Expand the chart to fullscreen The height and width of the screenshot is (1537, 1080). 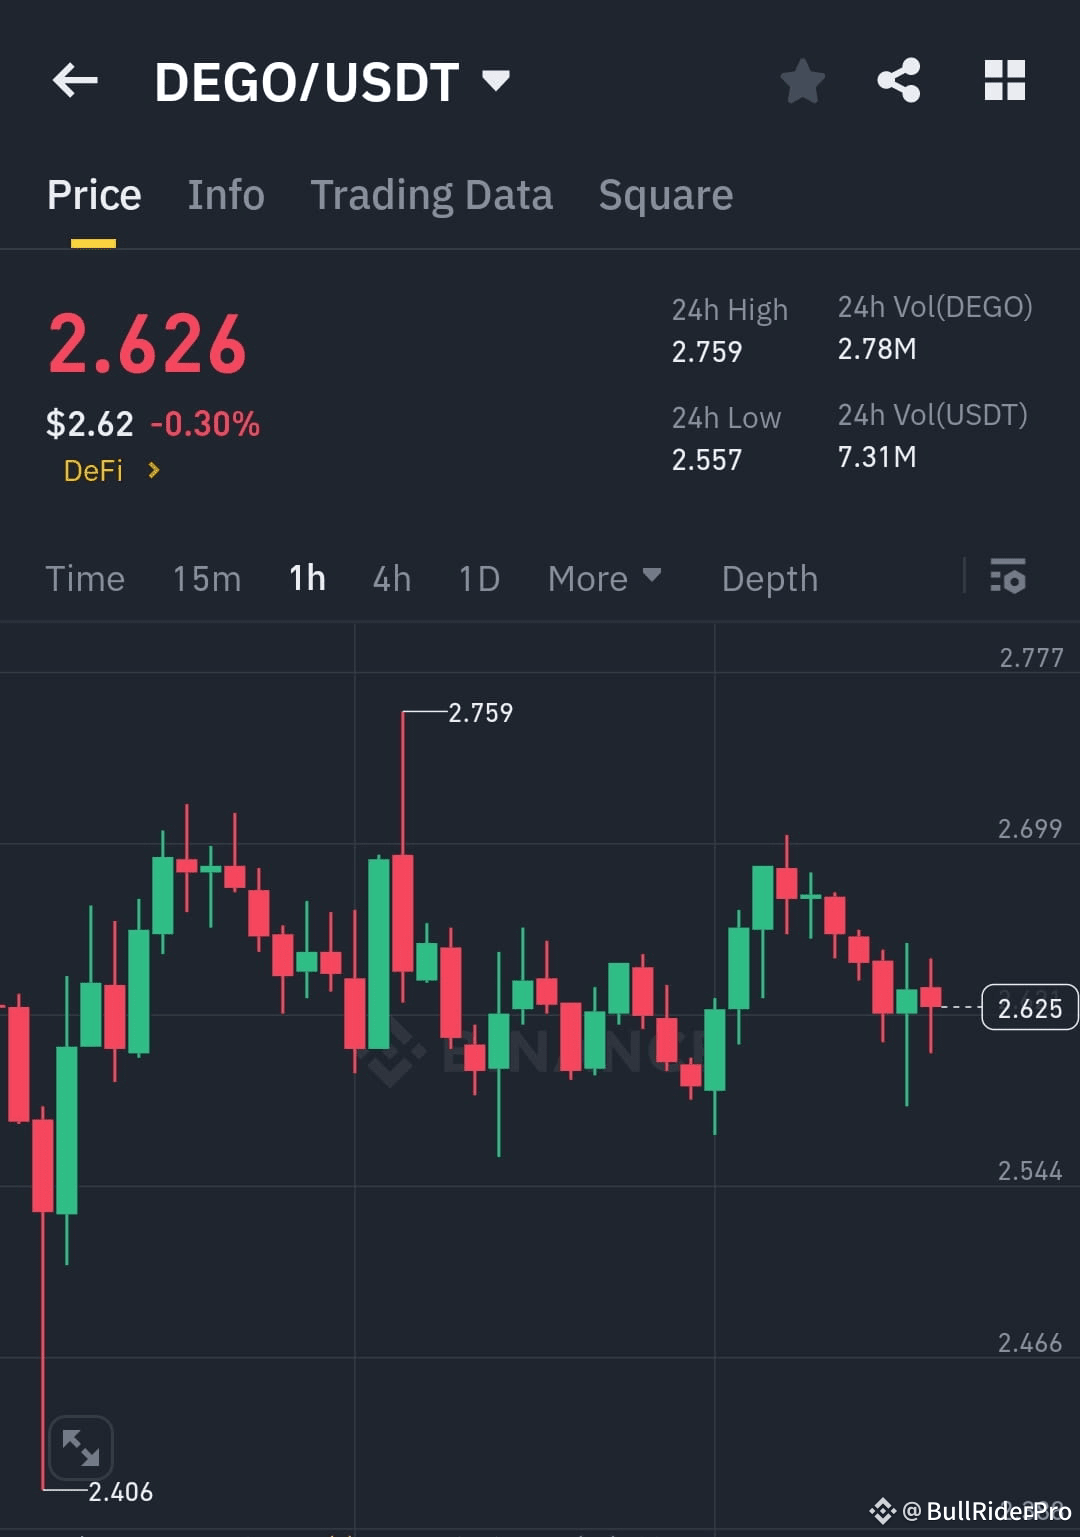coord(80,1447)
